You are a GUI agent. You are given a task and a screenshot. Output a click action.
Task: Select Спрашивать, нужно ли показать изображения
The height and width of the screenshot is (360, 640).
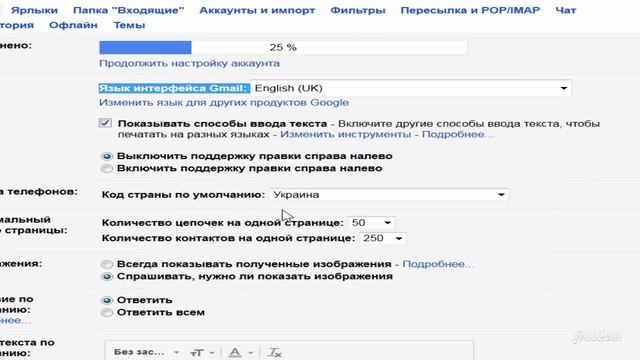(x=107, y=277)
